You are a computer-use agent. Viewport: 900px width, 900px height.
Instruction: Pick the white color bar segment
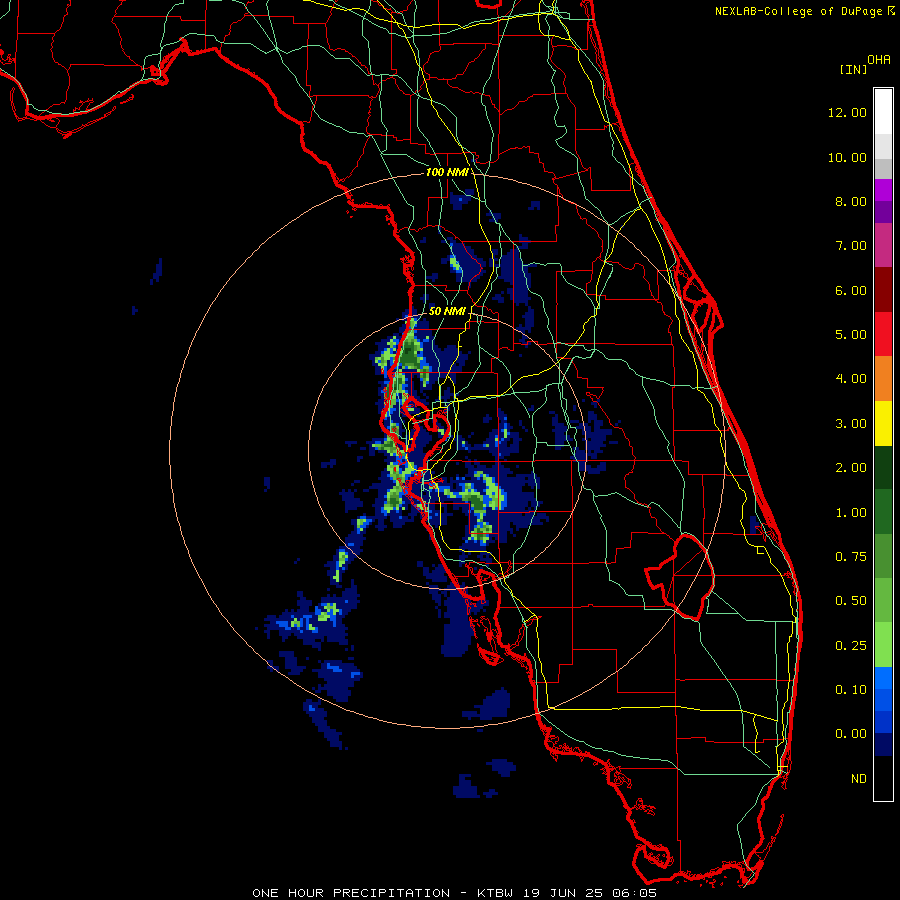pyautogui.click(x=883, y=111)
